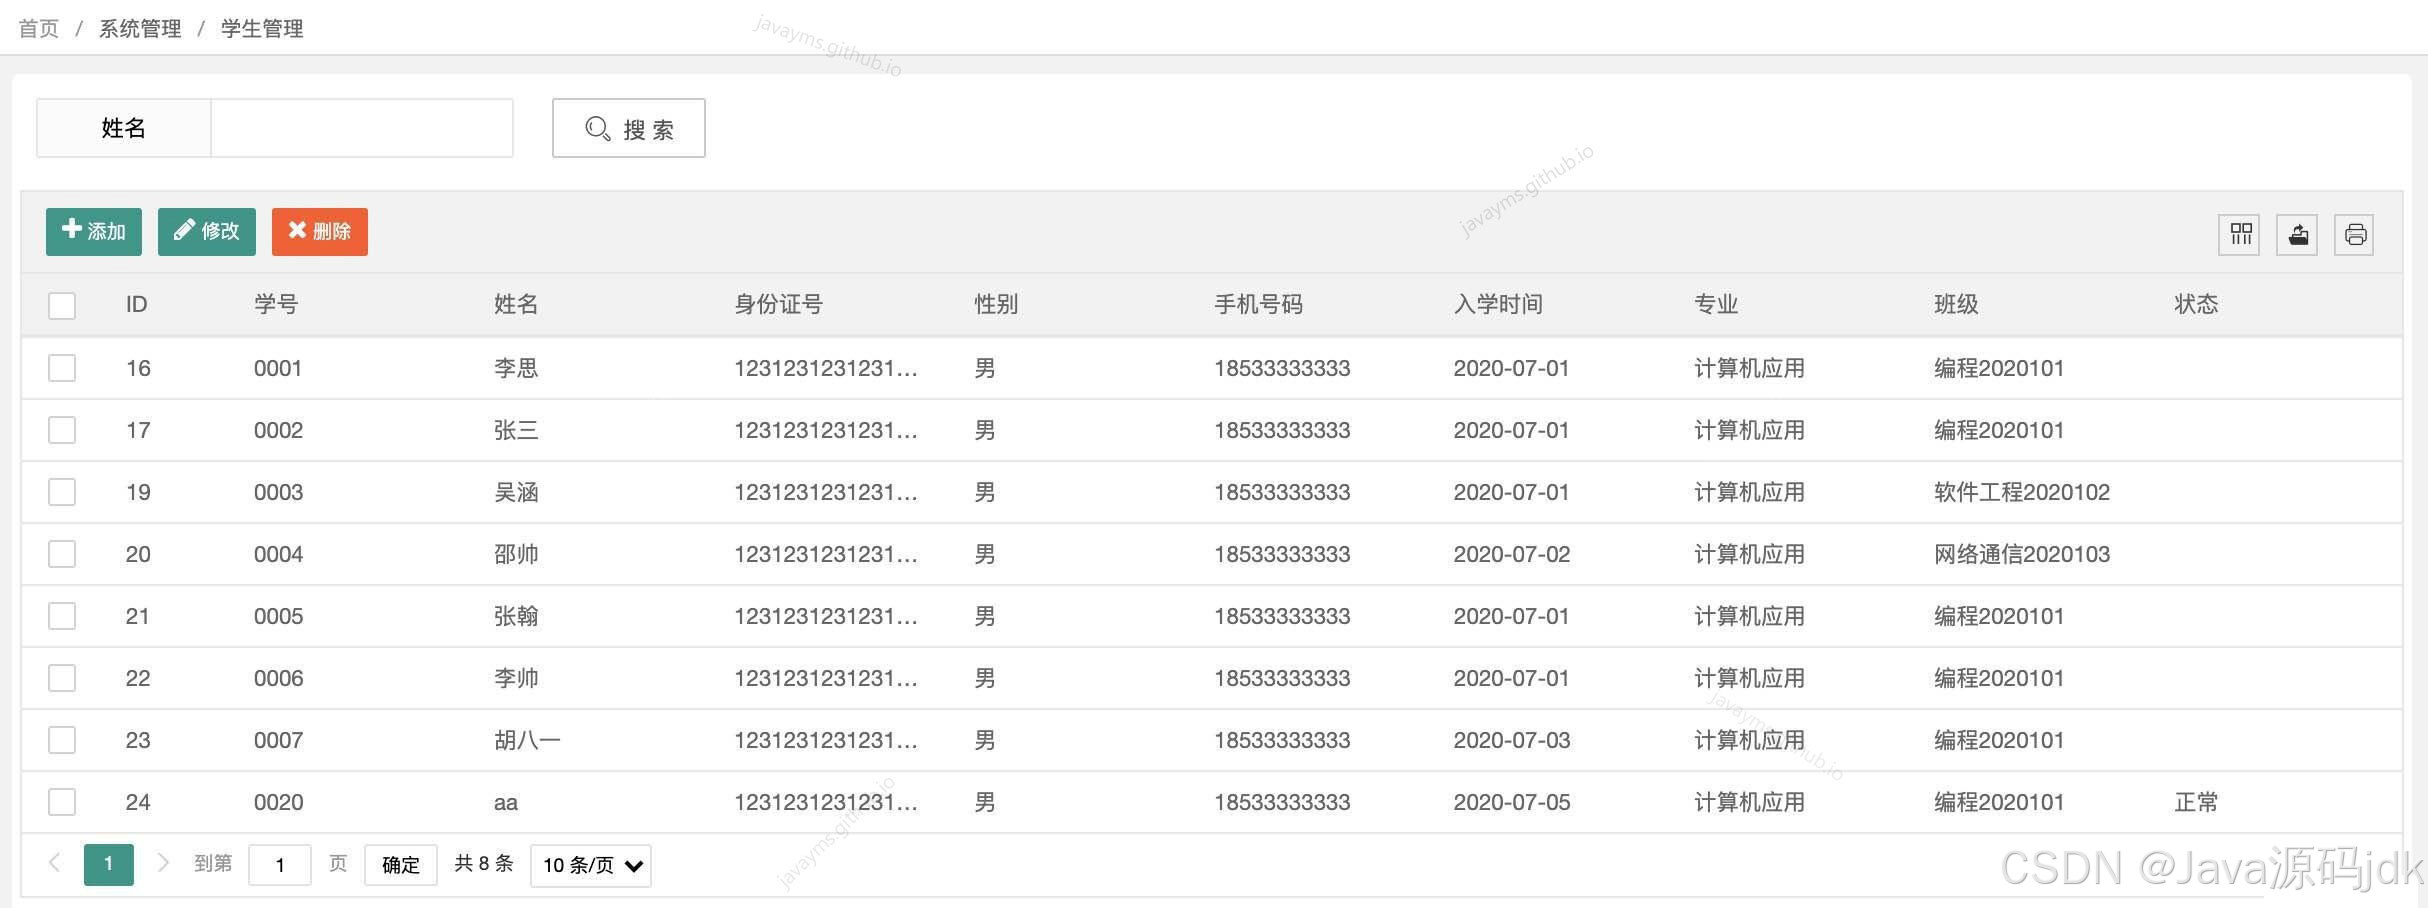Image resolution: width=2428 pixels, height=908 pixels.
Task: Click the 修改 edit button
Action: click(207, 232)
